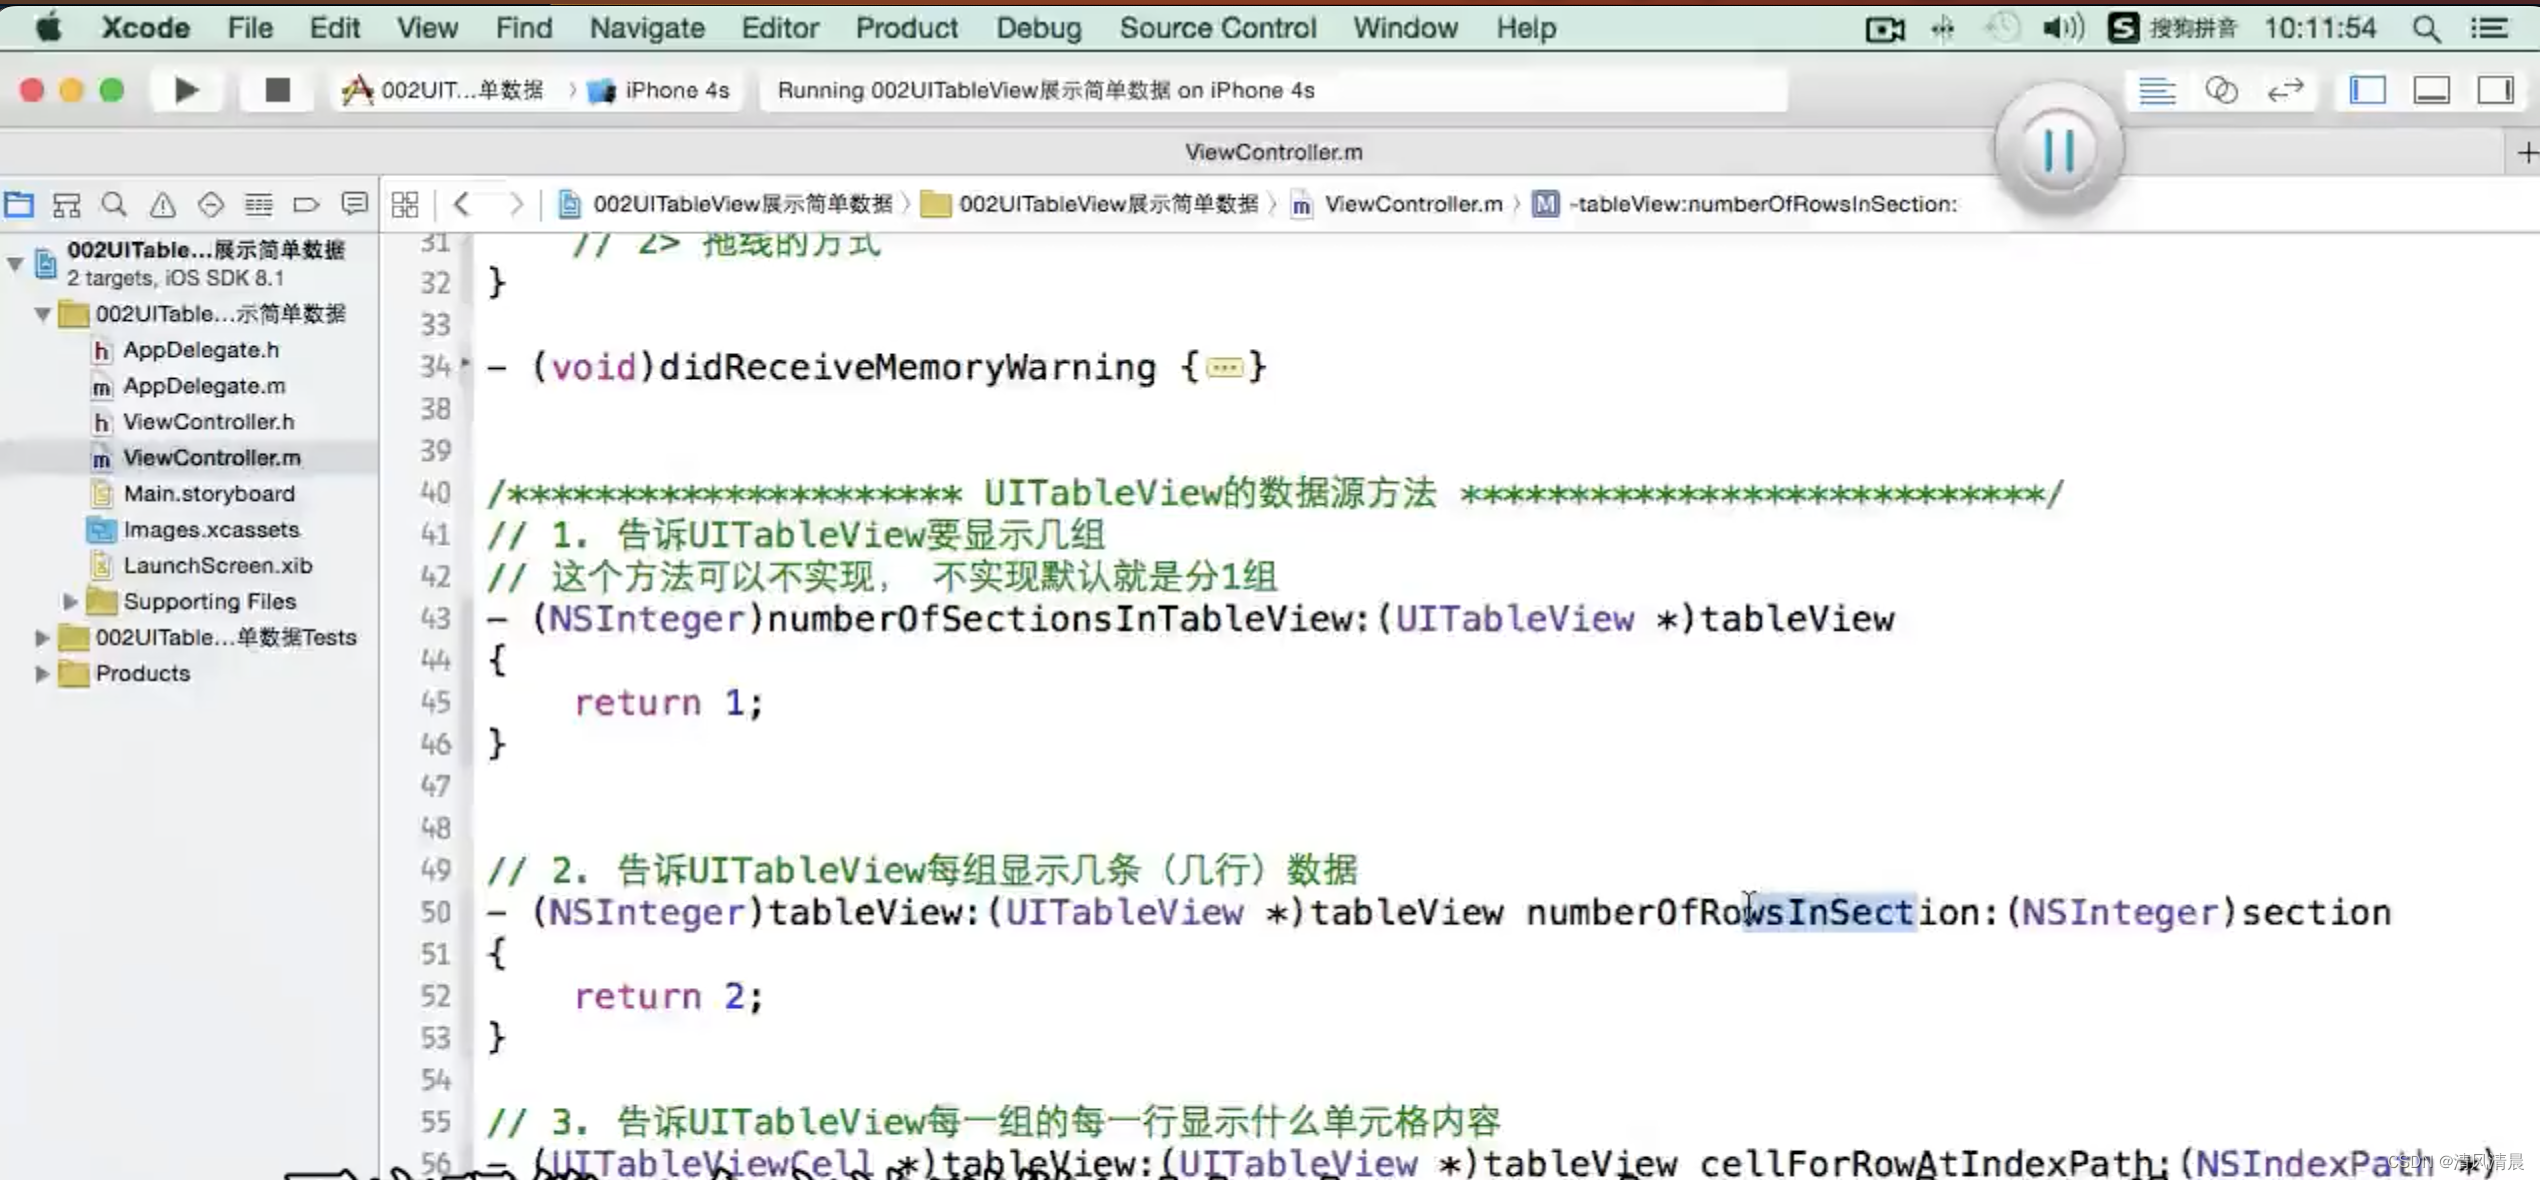Select AppDelegate.m in the navigator
The image size is (2540, 1180).
pos(204,386)
